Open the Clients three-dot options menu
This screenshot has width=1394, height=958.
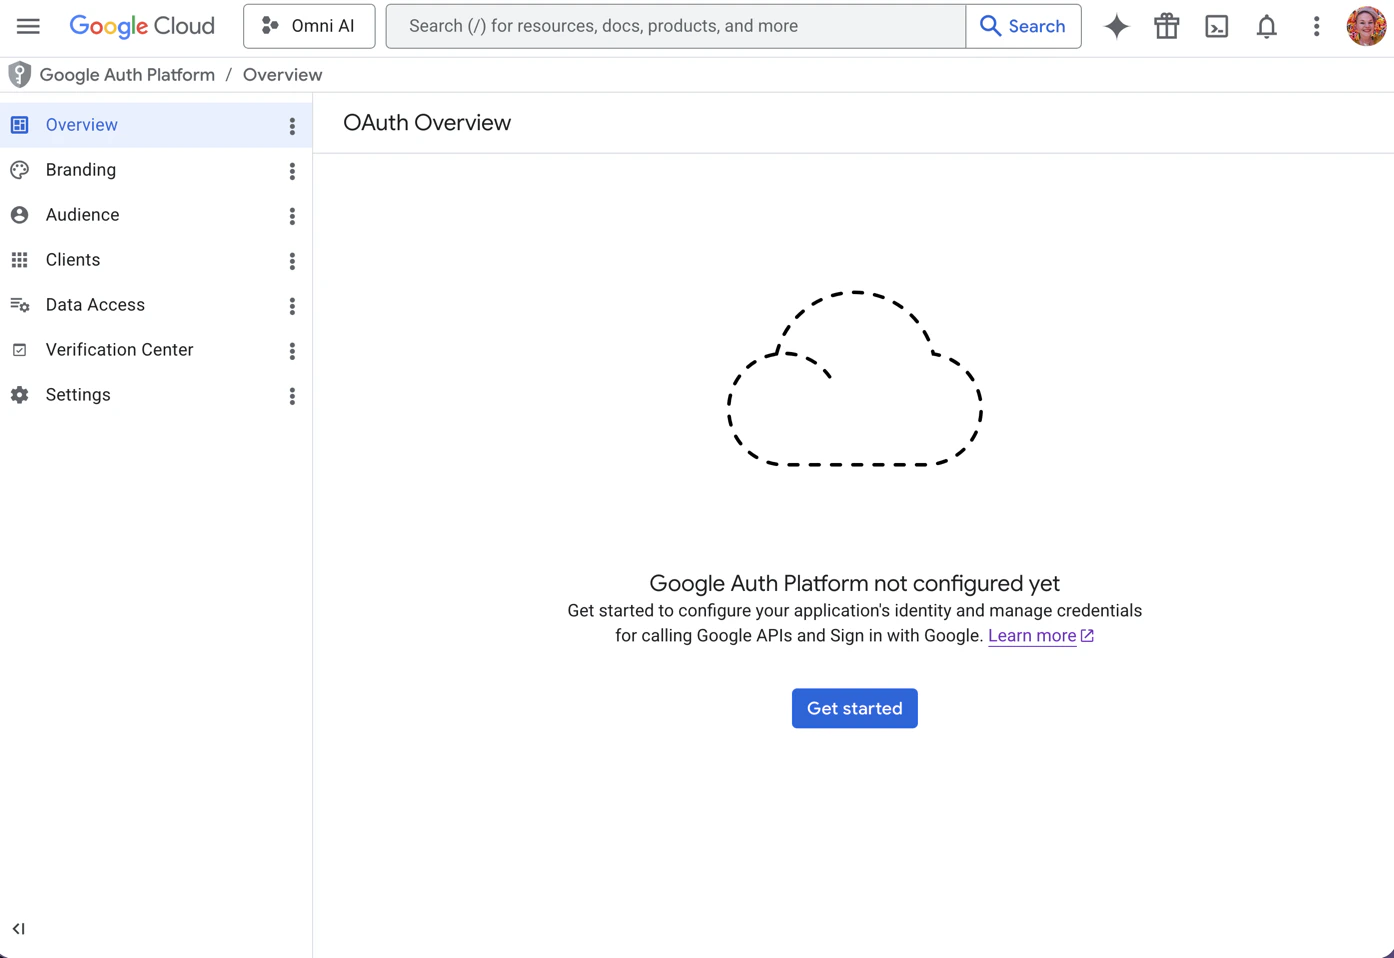click(x=291, y=260)
